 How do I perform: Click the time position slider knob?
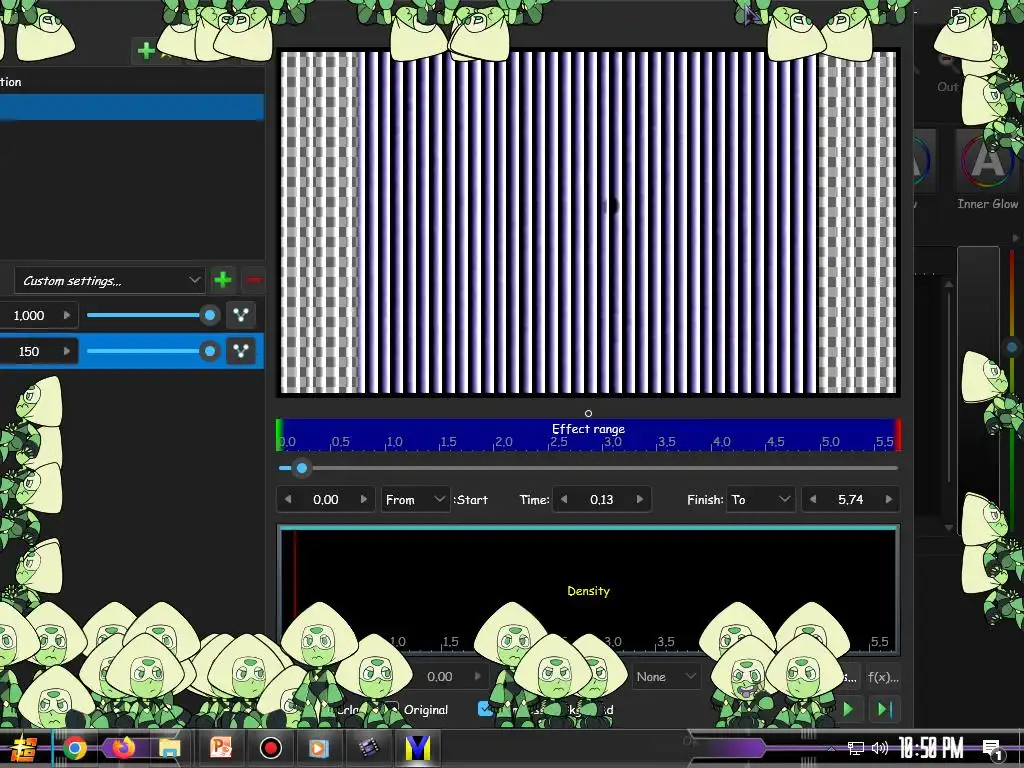[302, 468]
